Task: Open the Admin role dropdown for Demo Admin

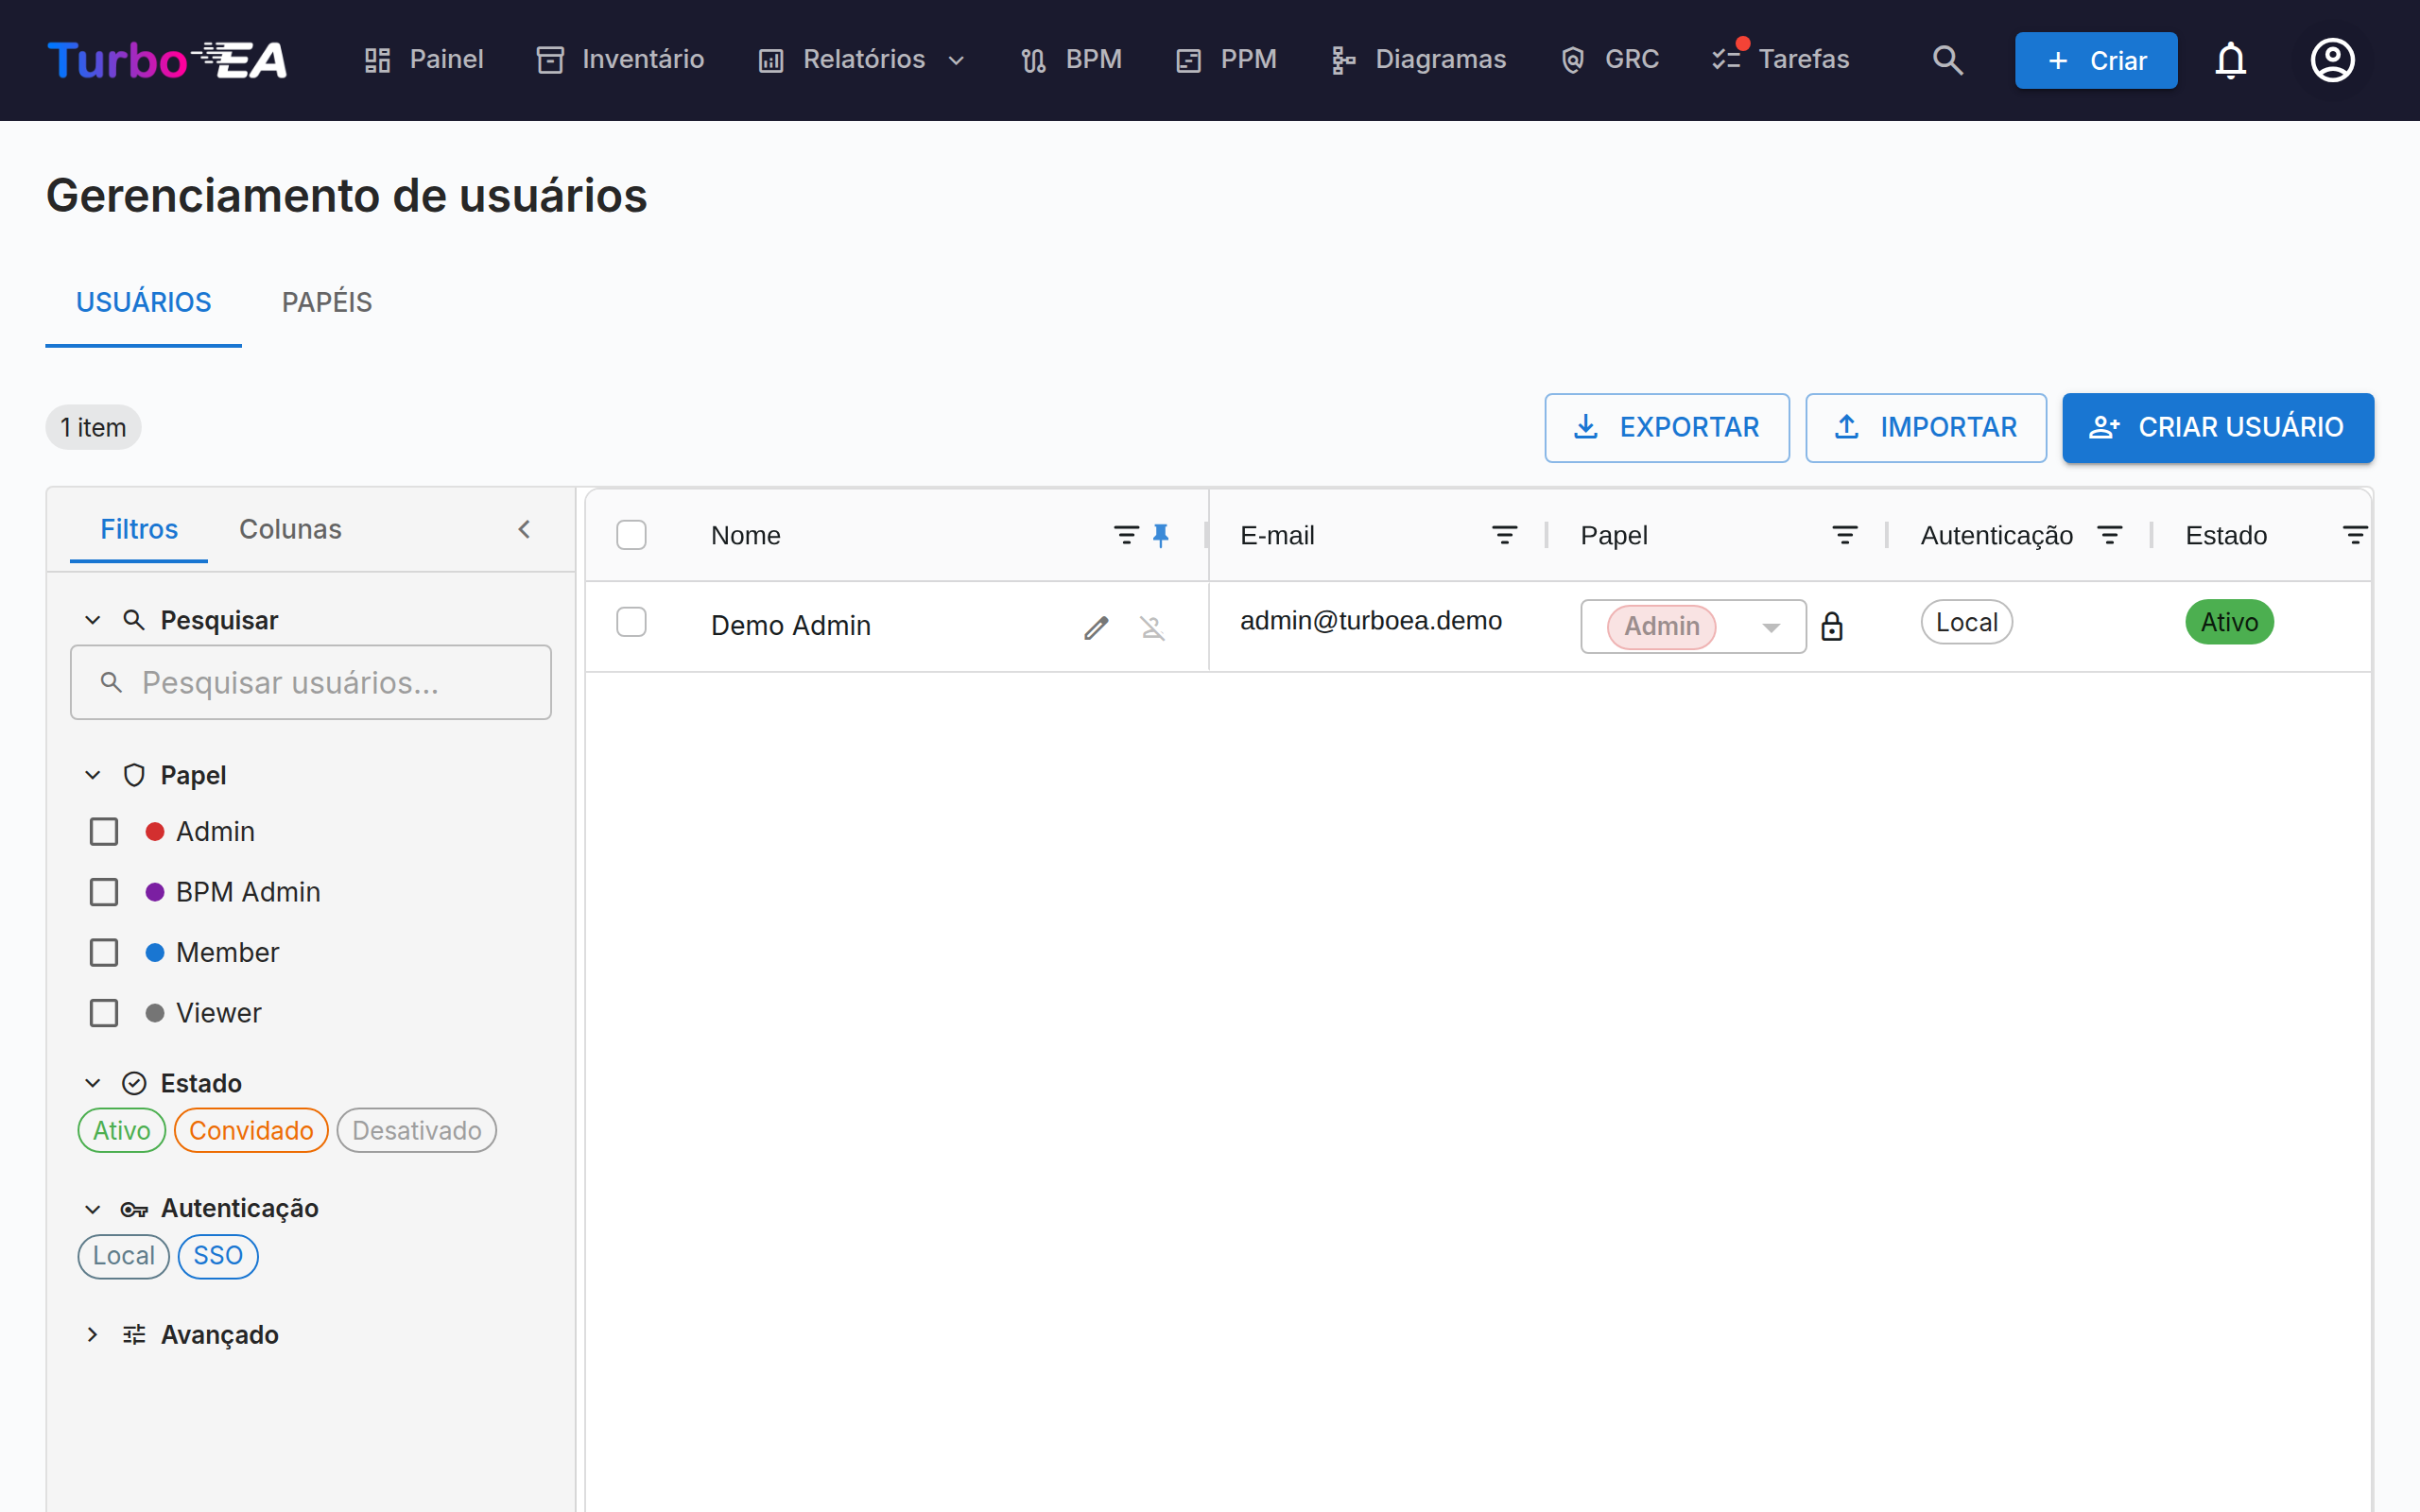Action: click(x=1693, y=626)
